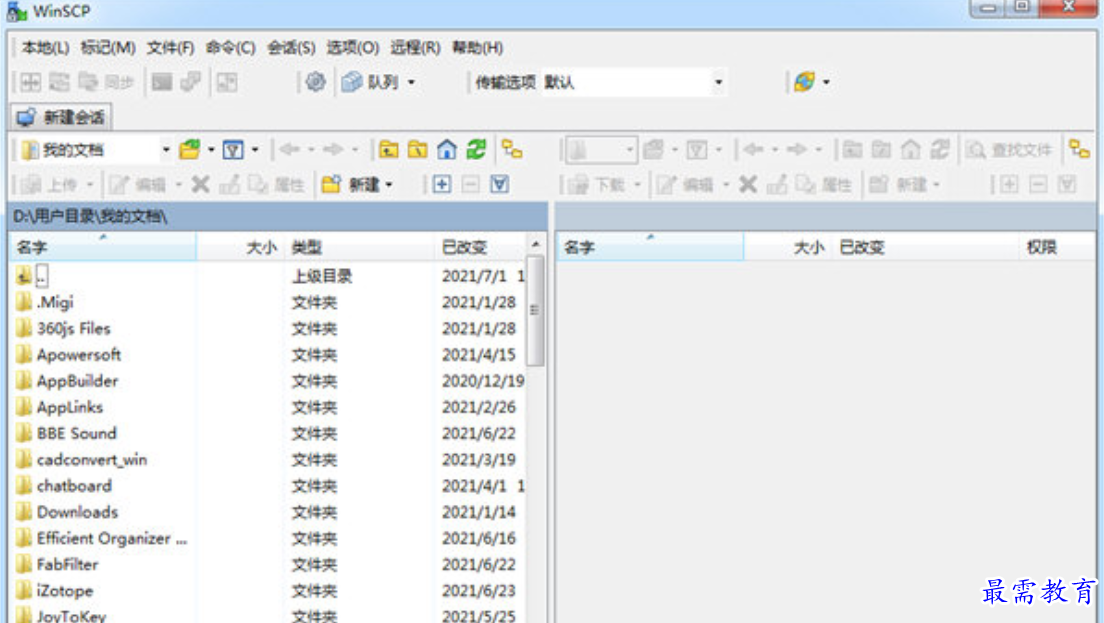The width and height of the screenshot is (1104, 623).
Task: Click the remote synchronize browsing icon
Action: click(x=1079, y=150)
